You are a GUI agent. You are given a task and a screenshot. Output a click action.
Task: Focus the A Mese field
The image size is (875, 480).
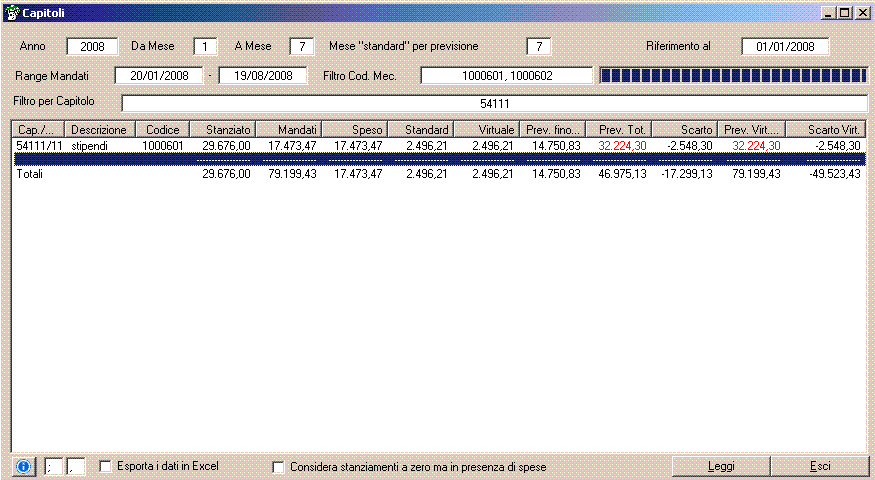[x=302, y=46]
